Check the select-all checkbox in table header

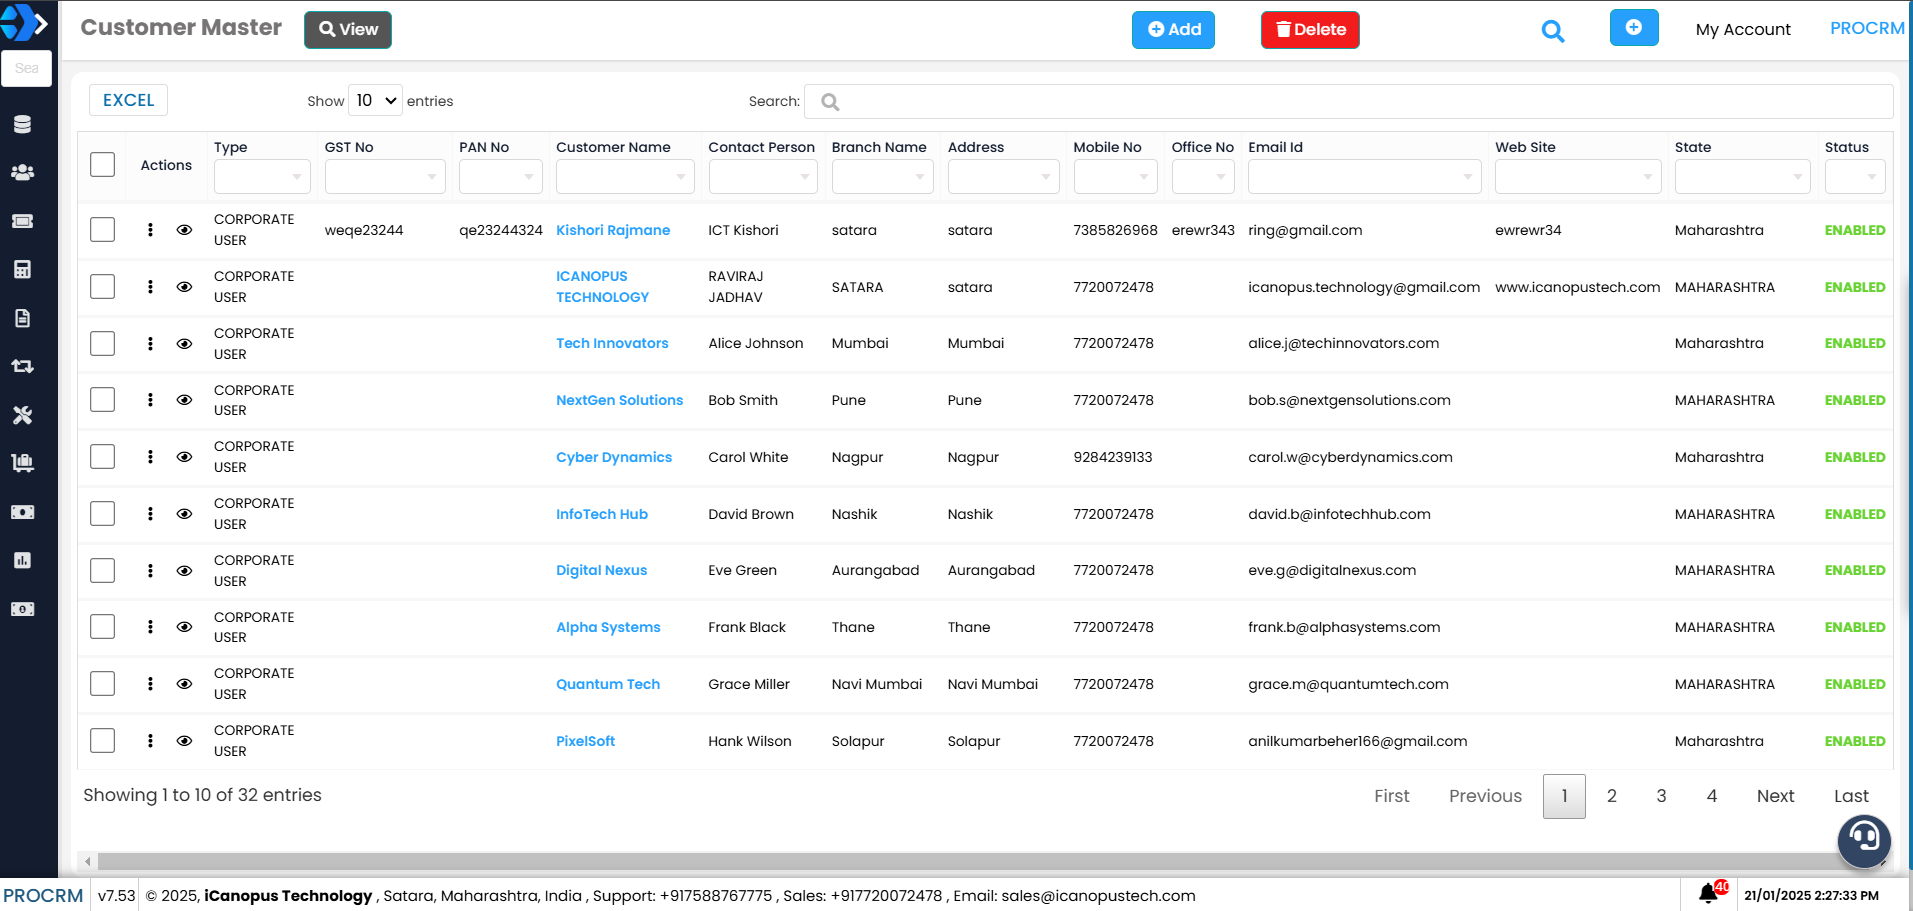[102, 165]
